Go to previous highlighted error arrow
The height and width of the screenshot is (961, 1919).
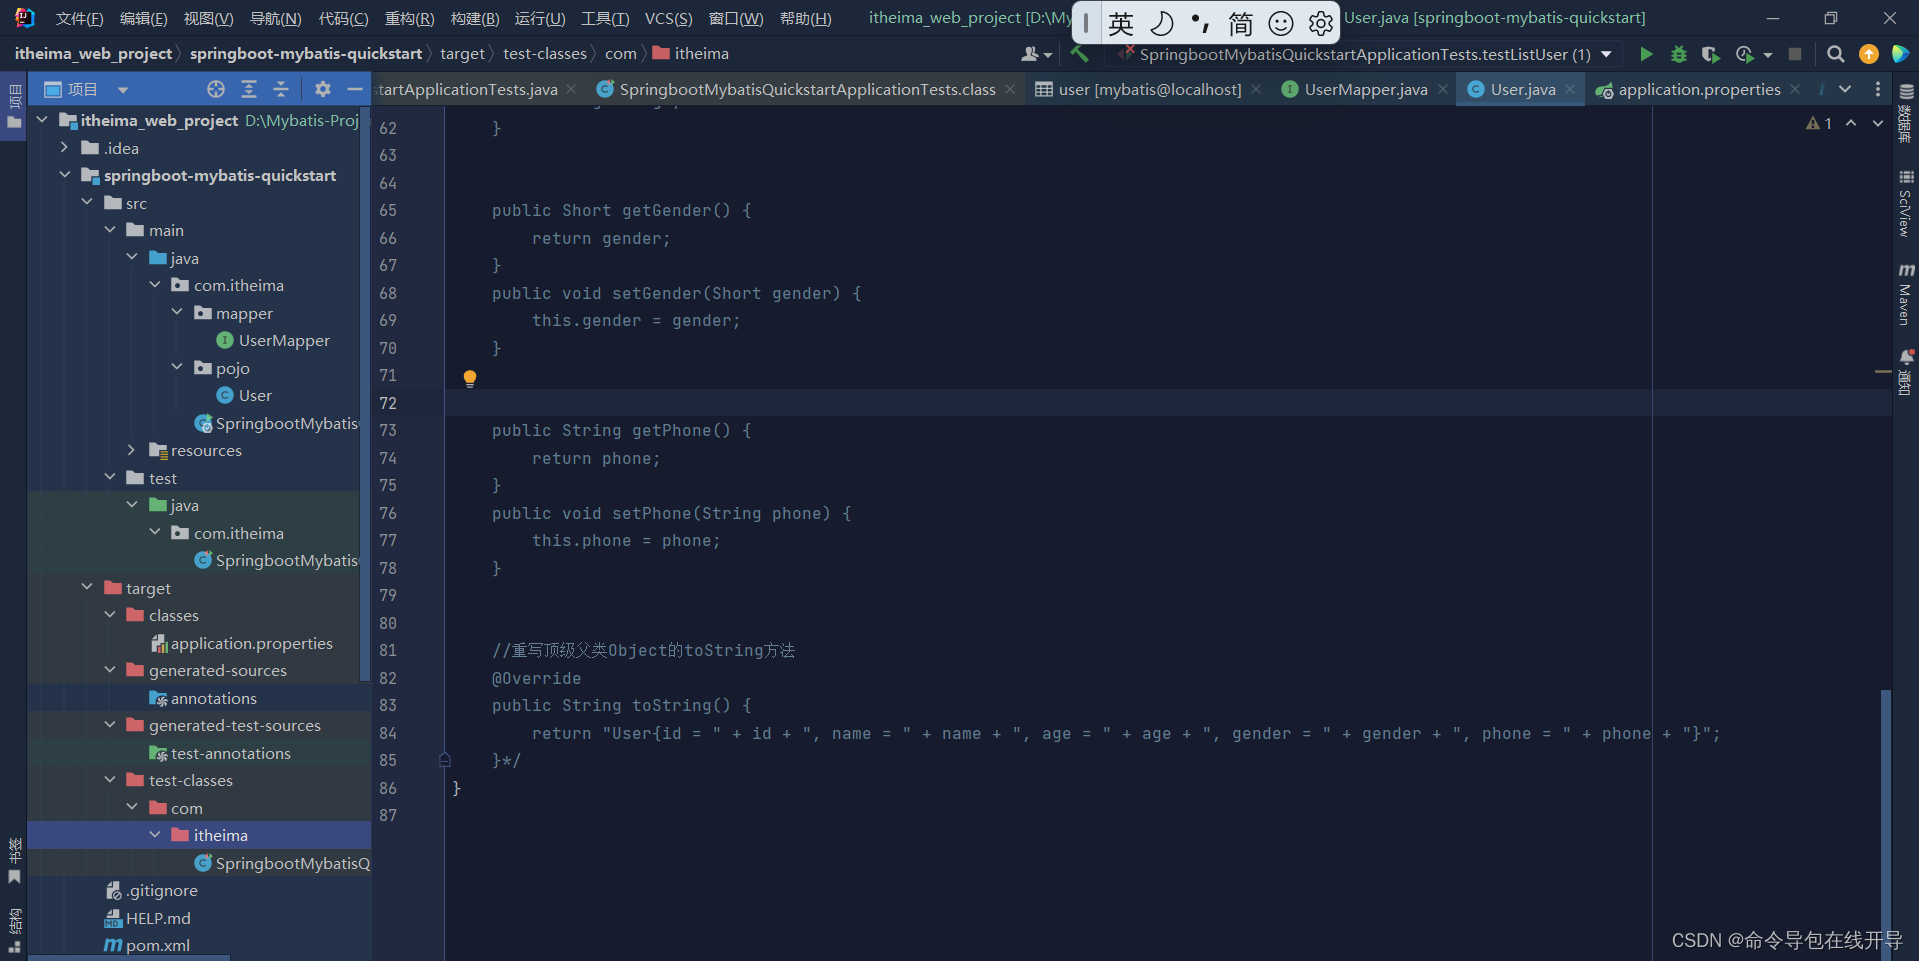coord(1851,123)
